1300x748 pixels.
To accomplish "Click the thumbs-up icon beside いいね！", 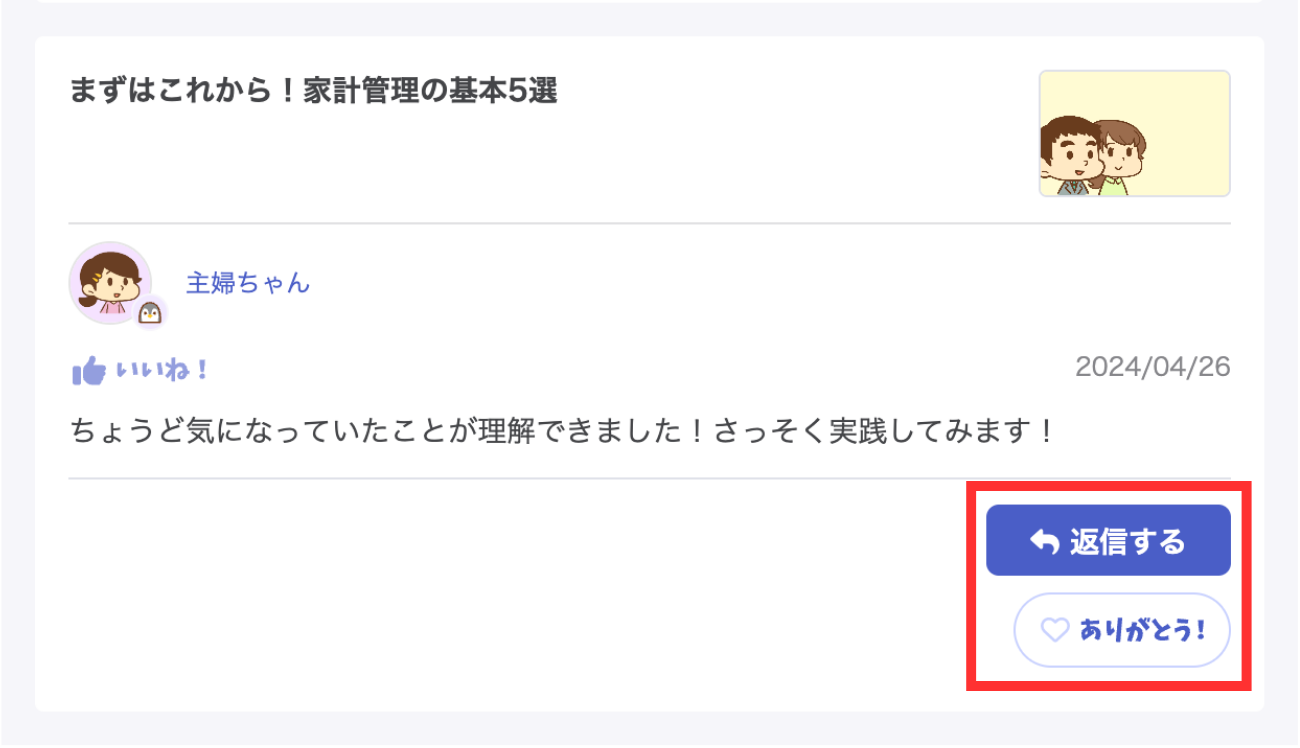I will coord(89,372).
